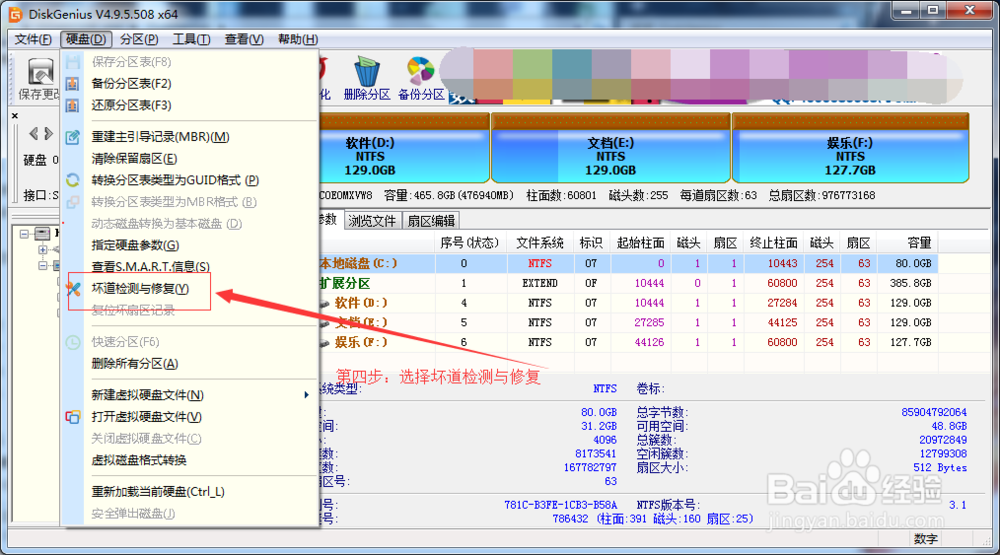Expand the first child tree node
Viewport: 1000px width, 555px height.
coord(43,249)
